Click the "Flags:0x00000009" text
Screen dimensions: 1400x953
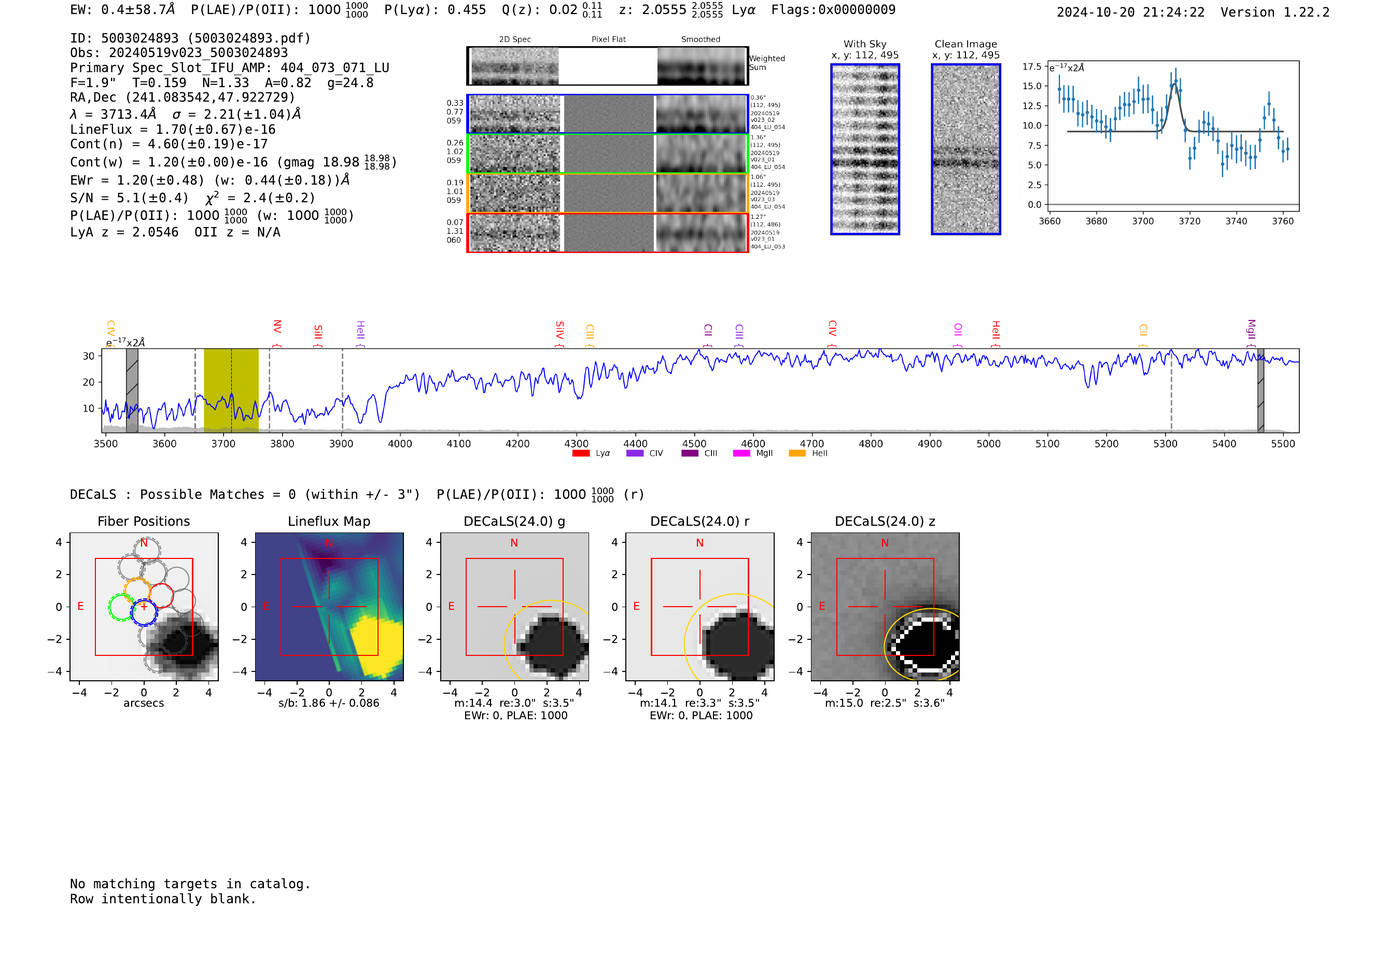click(833, 10)
